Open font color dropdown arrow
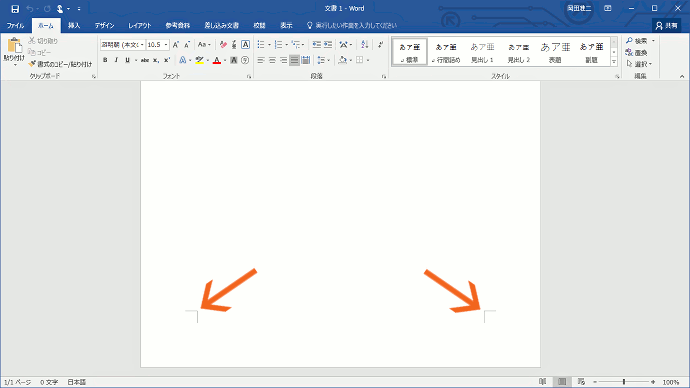 coord(225,60)
